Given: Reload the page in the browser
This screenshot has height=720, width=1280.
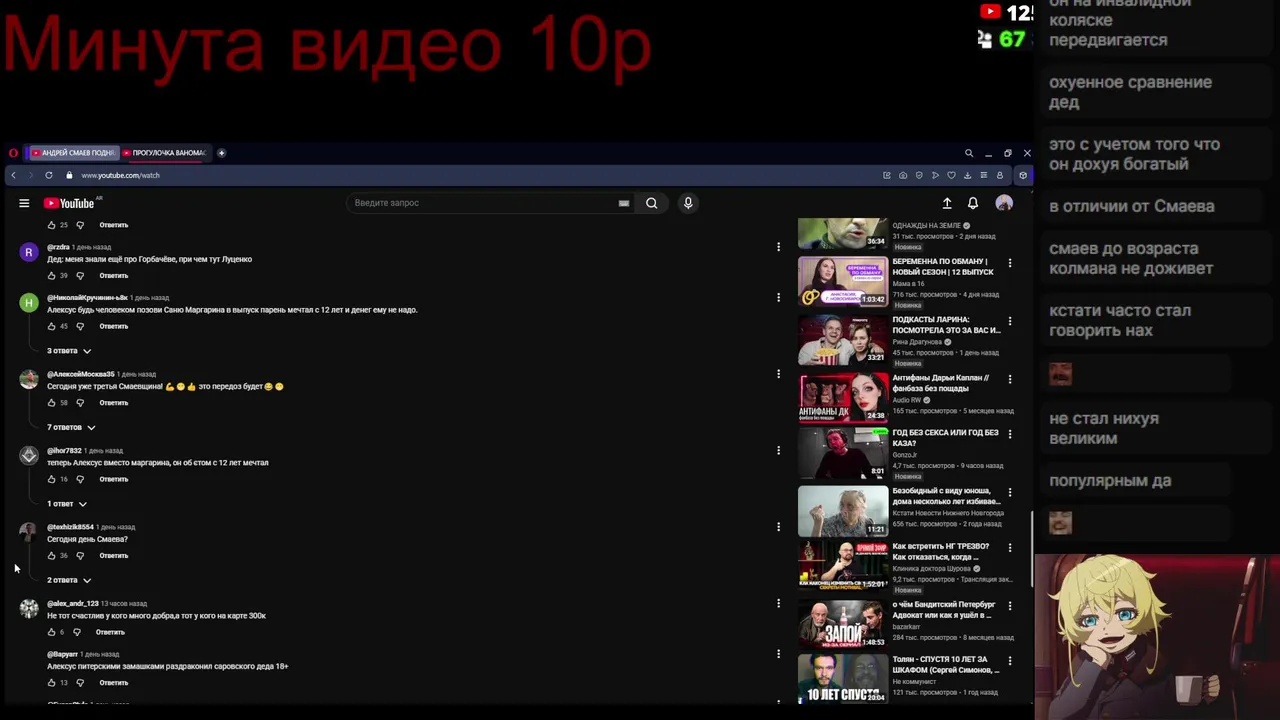Looking at the screenshot, I should pyautogui.click(x=48, y=175).
